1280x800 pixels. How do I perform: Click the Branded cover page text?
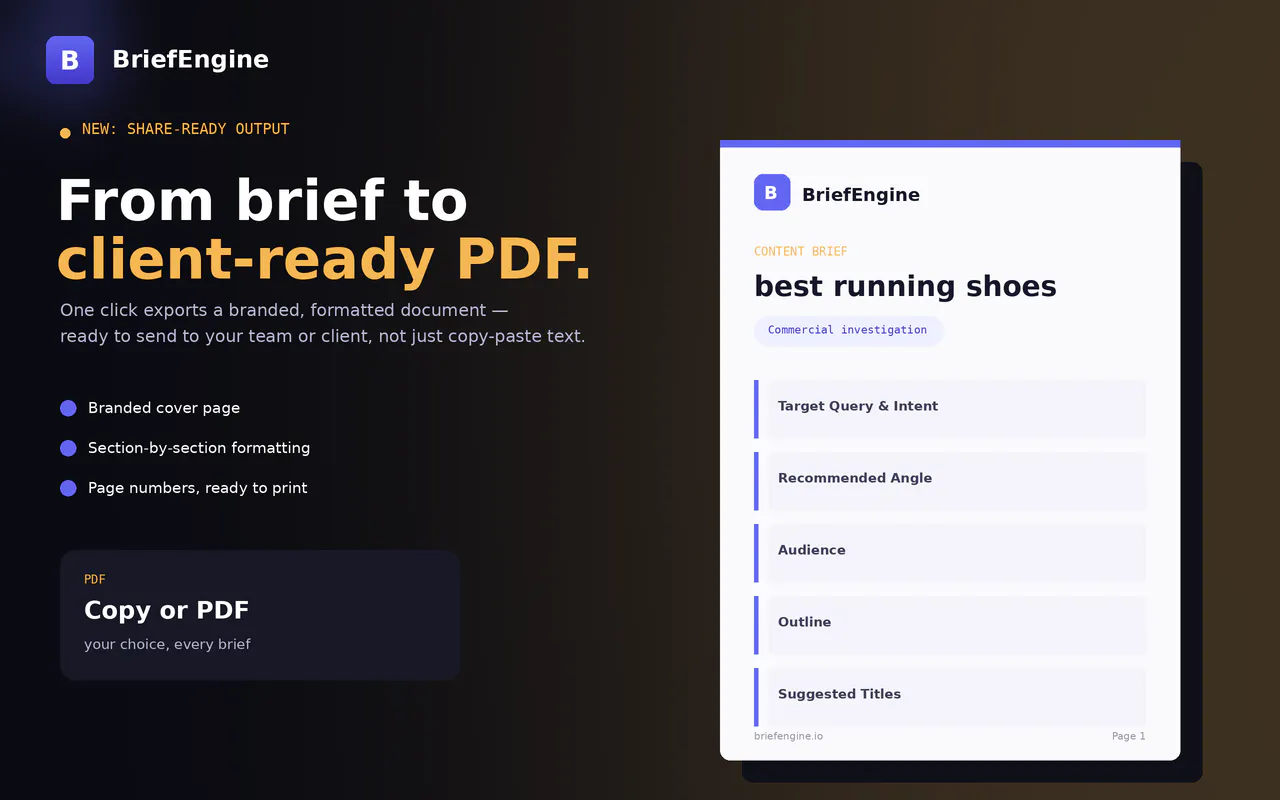[164, 408]
